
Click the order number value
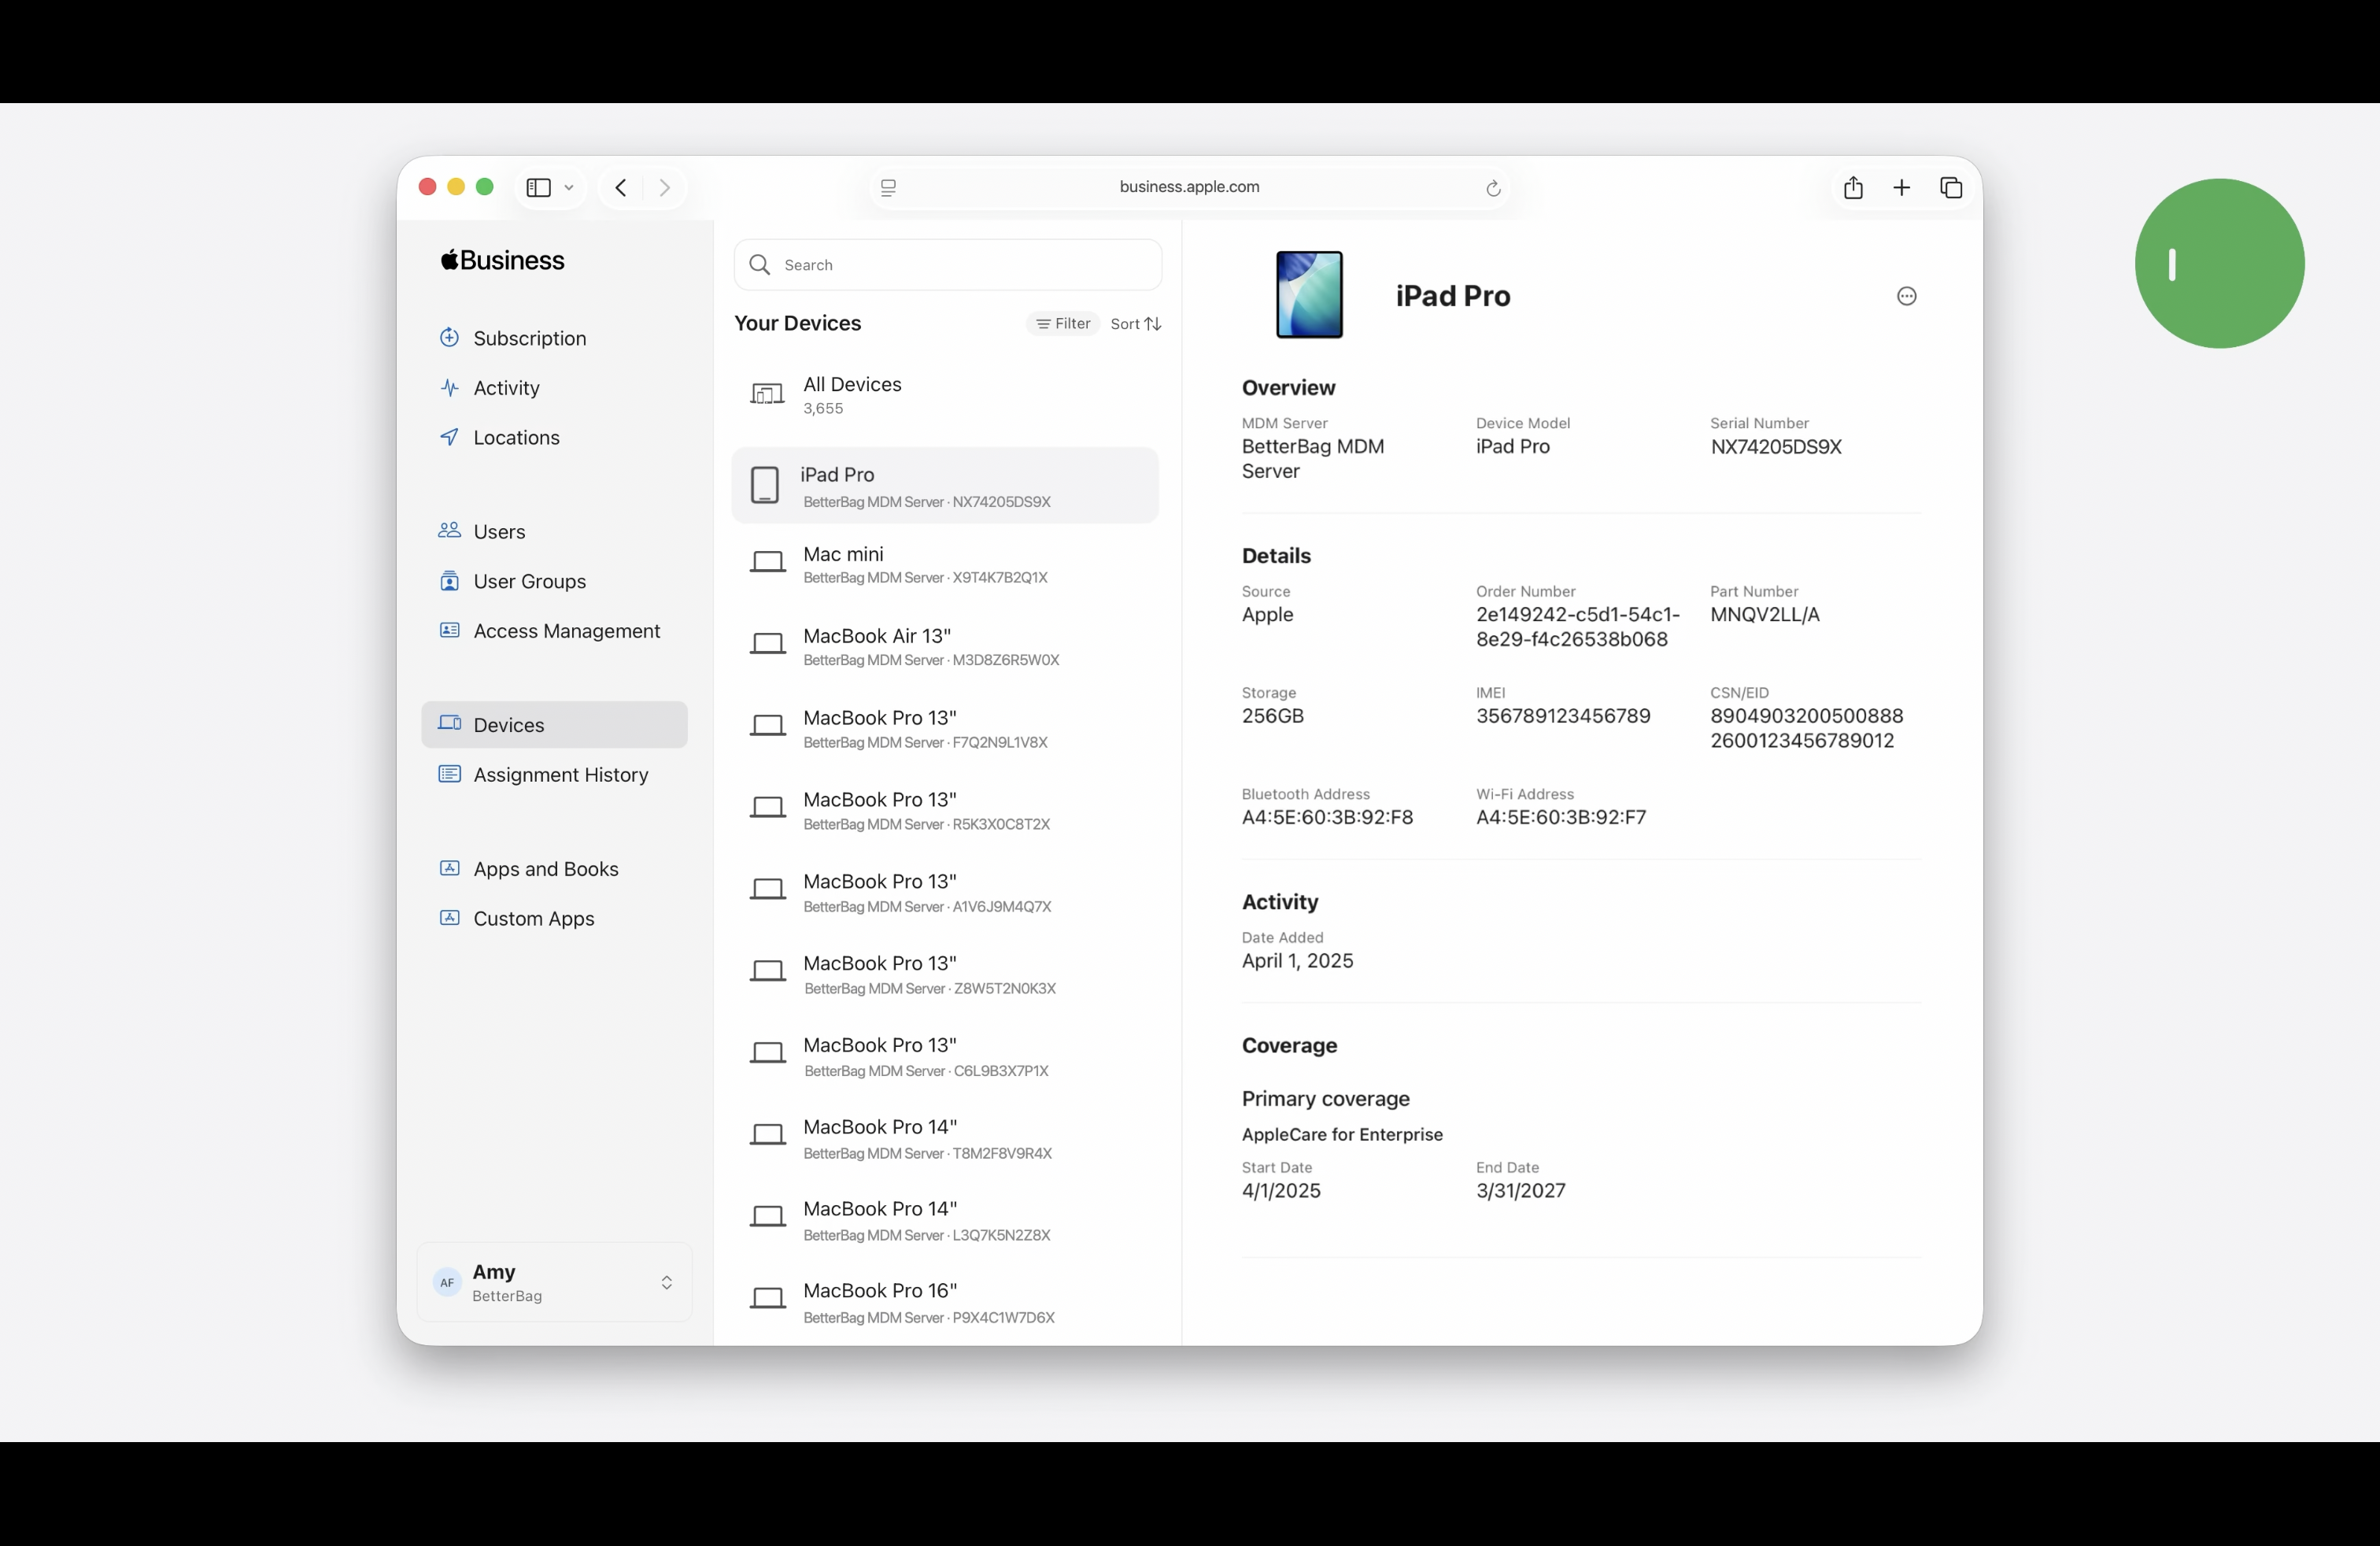1578,627
